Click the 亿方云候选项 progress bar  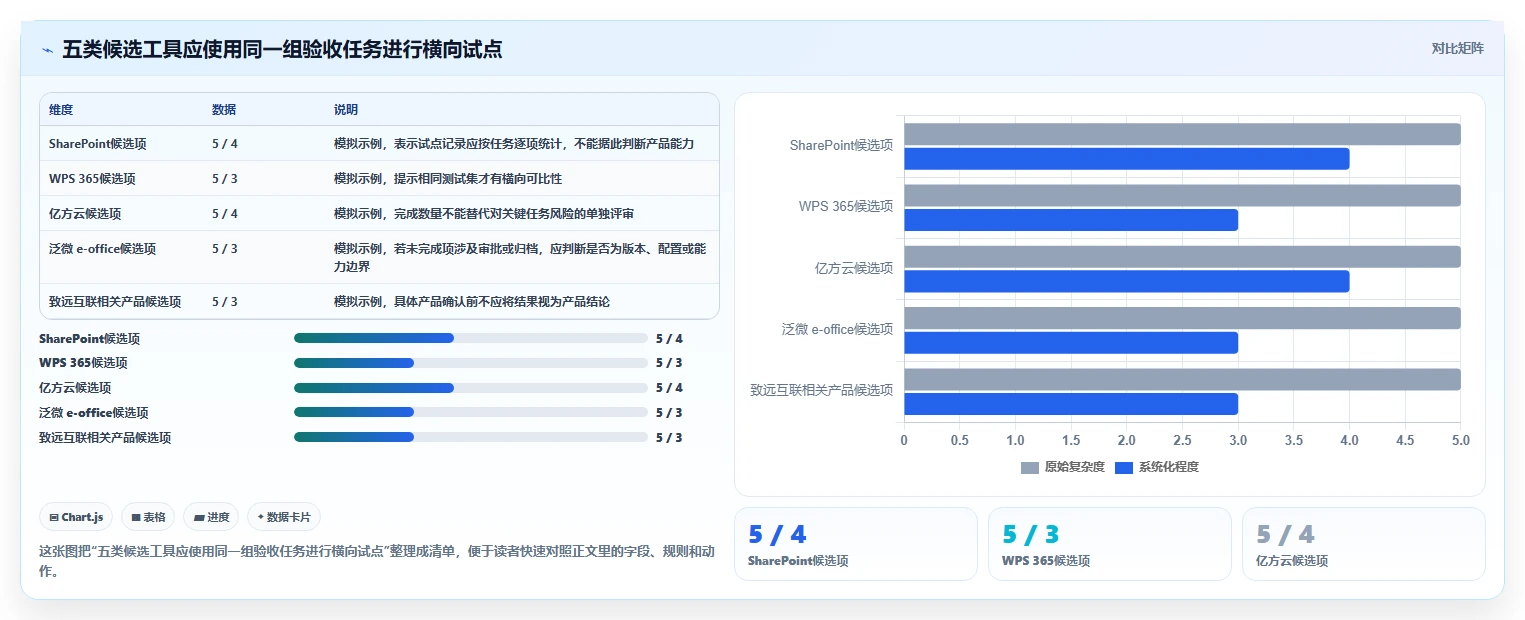click(471, 388)
